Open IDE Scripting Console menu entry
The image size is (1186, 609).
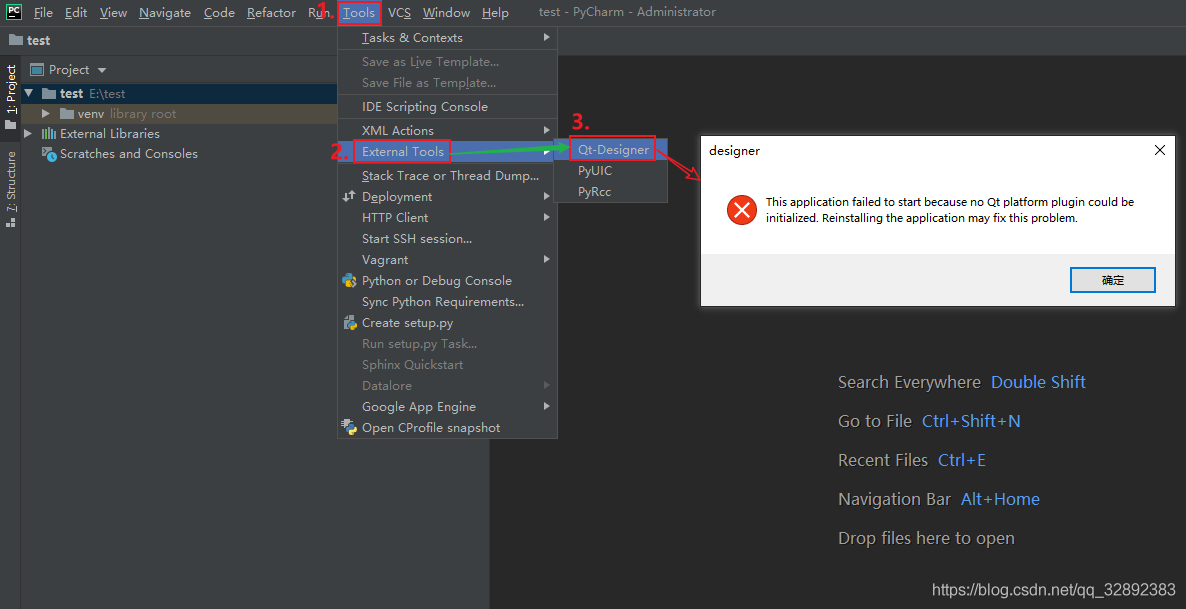(x=424, y=107)
